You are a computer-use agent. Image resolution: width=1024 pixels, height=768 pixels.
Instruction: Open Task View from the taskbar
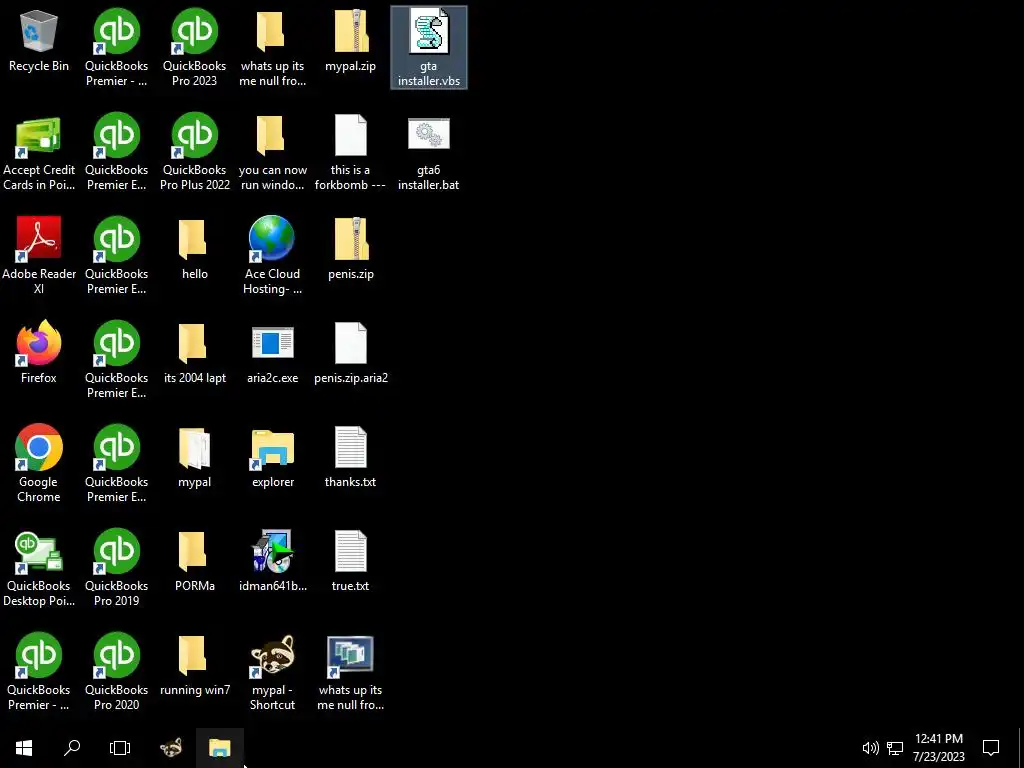click(x=120, y=748)
